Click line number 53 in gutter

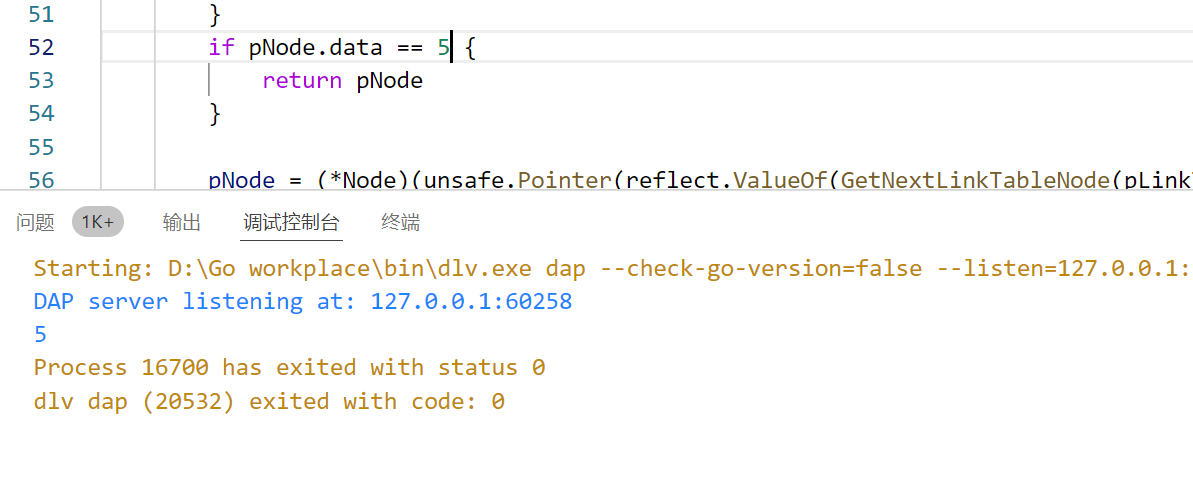coord(41,81)
